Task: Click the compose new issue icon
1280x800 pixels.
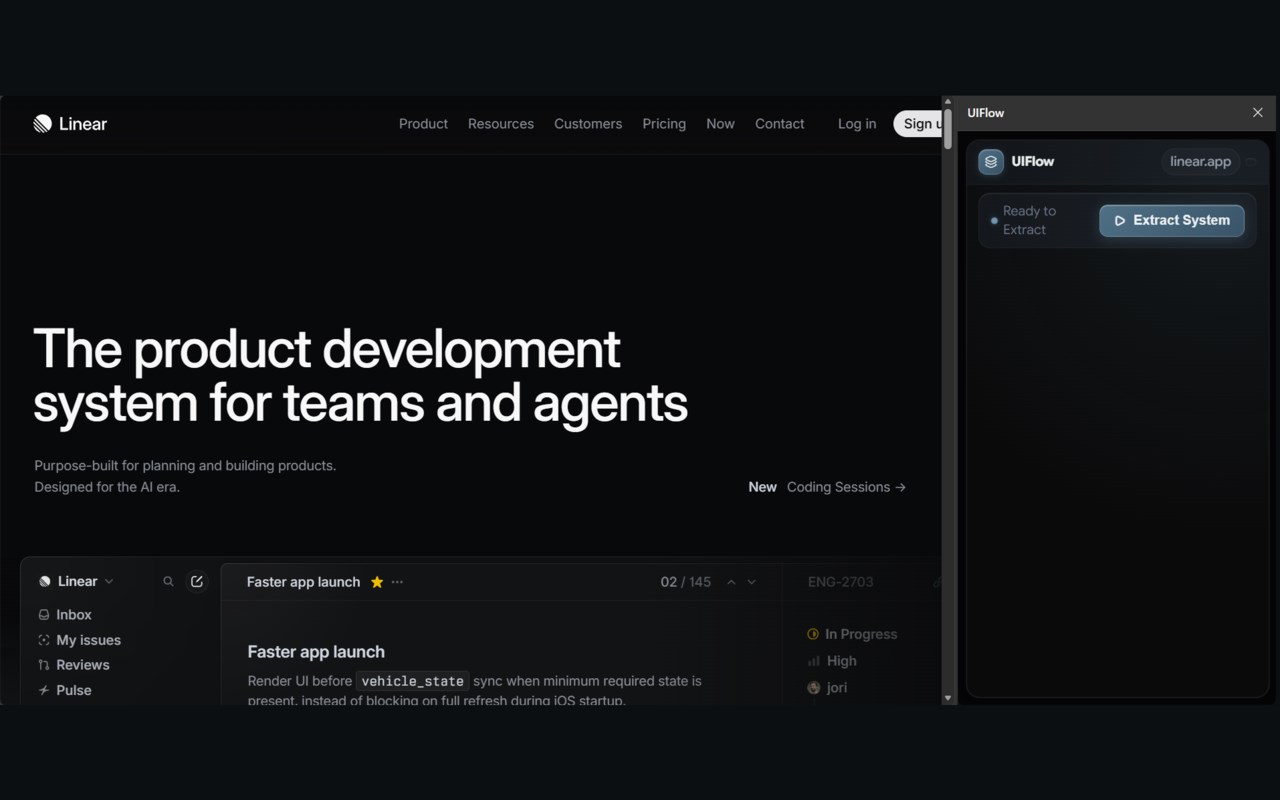Action: tap(197, 582)
